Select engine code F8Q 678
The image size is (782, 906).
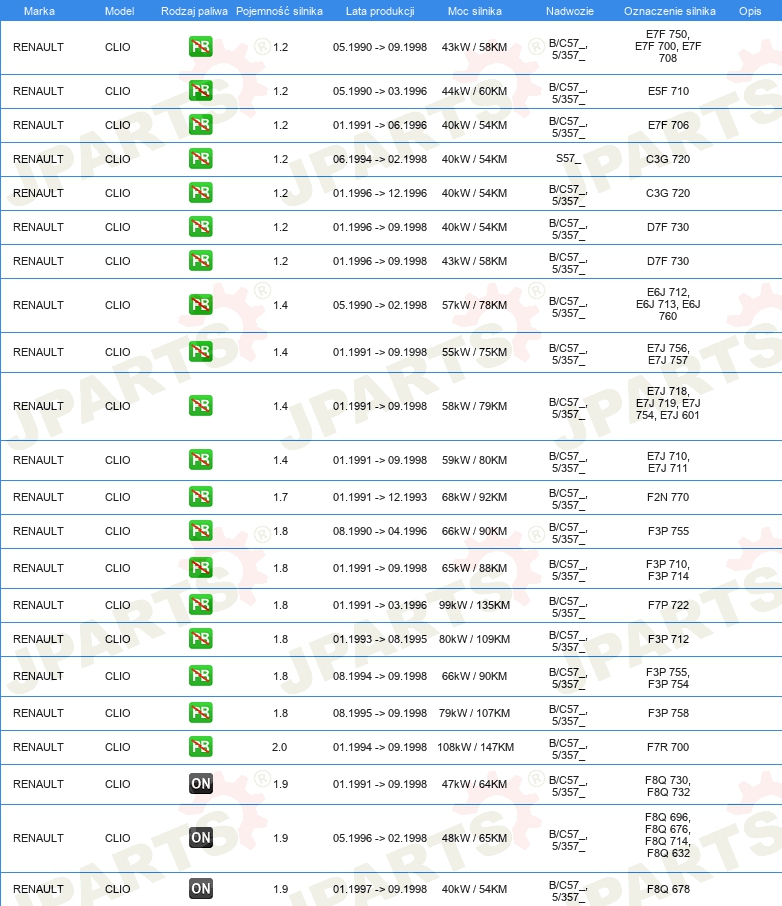(x=668, y=889)
